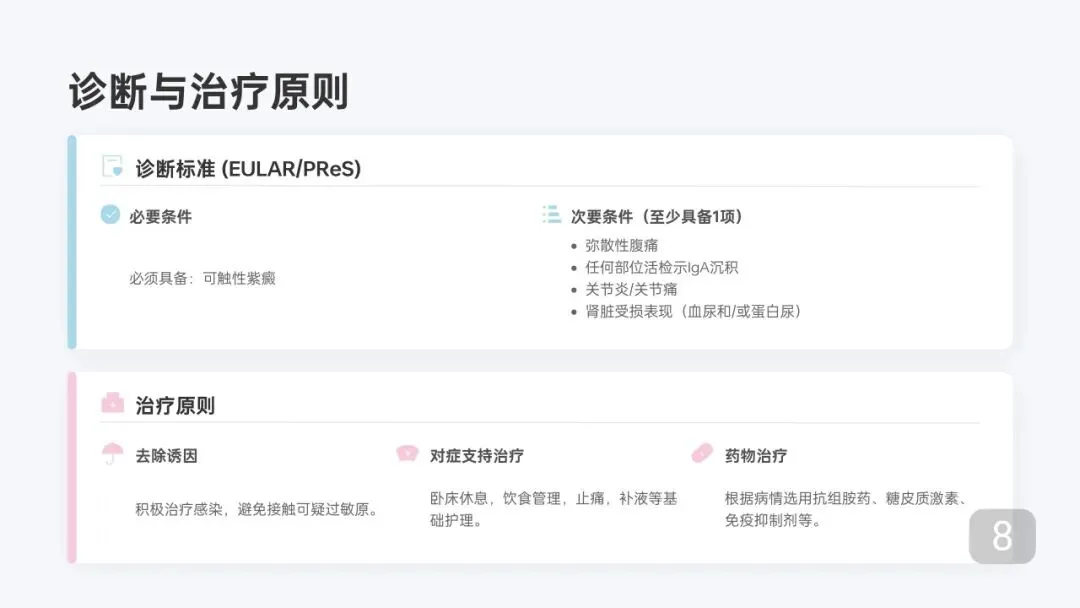Viewport: 1080px width, 608px height.
Task: Click the pink icon beside 对症支持治疗
Action: [407, 454]
